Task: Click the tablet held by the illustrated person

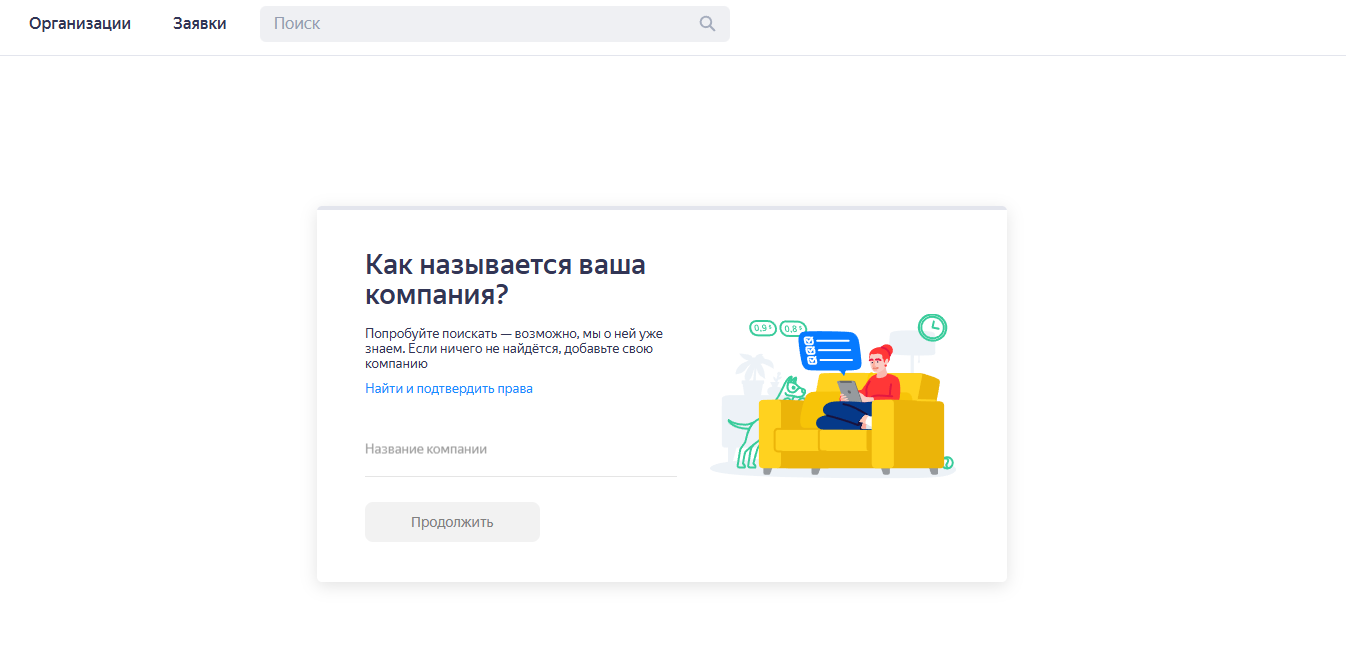Action: 849,390
